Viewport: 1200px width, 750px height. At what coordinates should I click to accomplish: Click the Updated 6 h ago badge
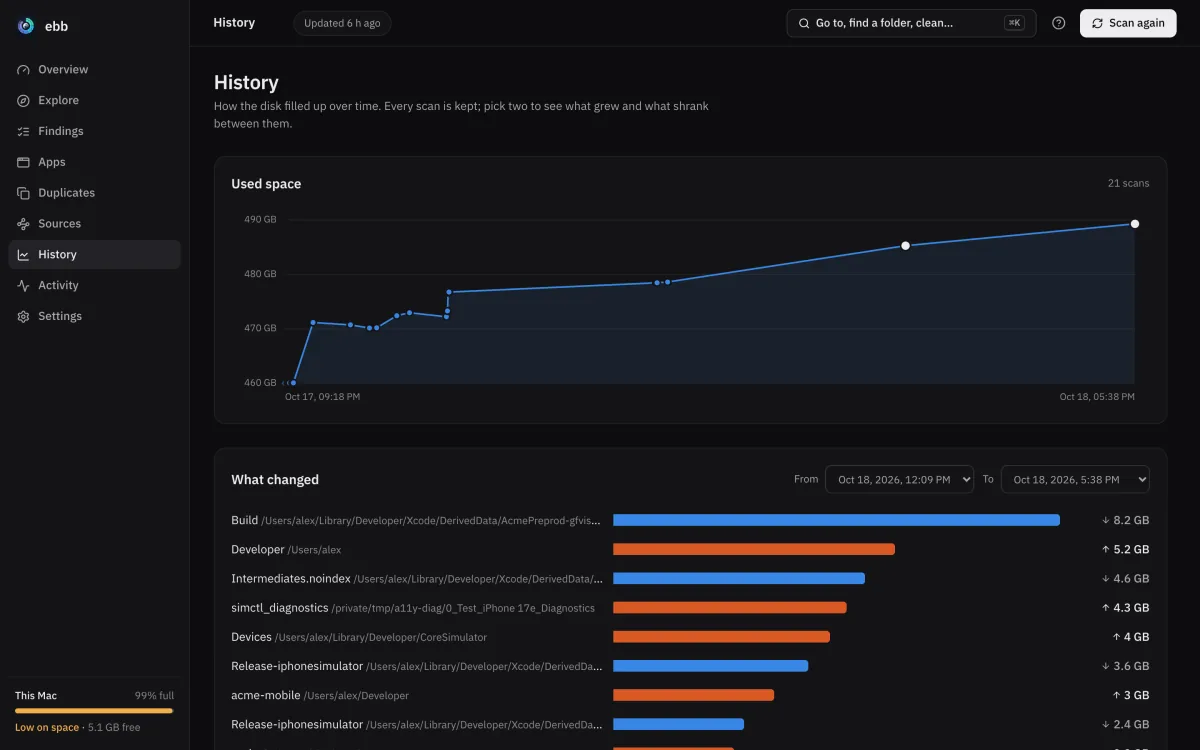coord(342,23)
